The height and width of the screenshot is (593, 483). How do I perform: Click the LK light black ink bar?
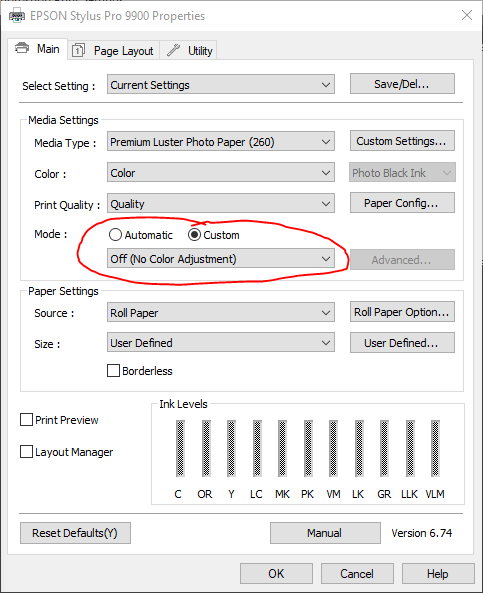point(359,448)
